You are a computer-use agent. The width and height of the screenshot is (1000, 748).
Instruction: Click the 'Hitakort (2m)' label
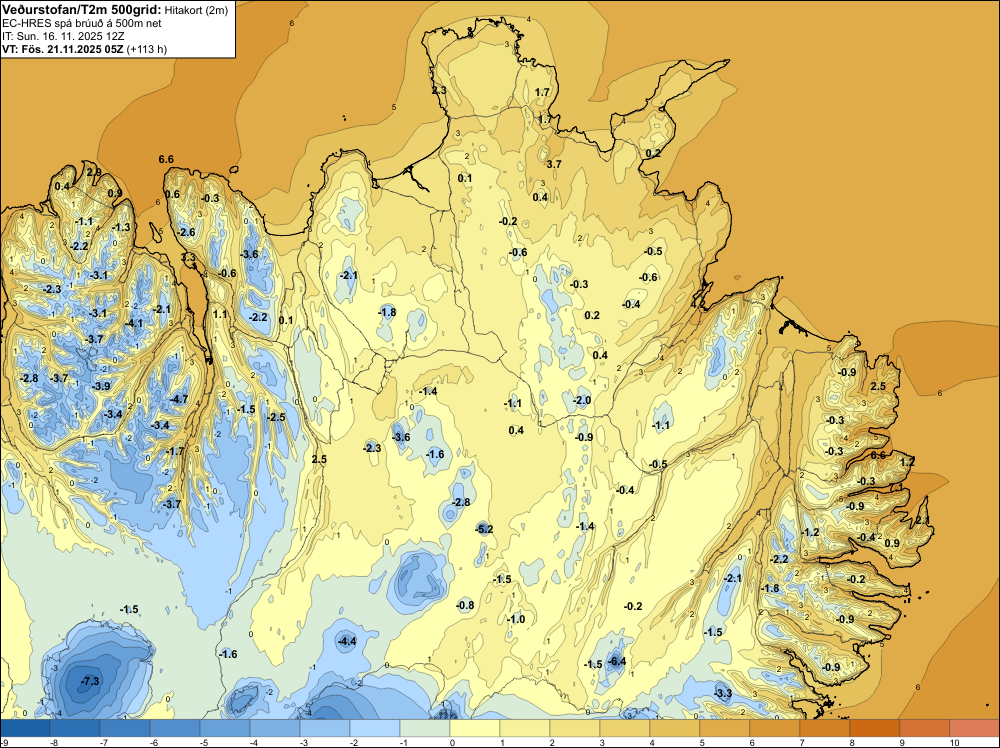[x=196, y=10]
